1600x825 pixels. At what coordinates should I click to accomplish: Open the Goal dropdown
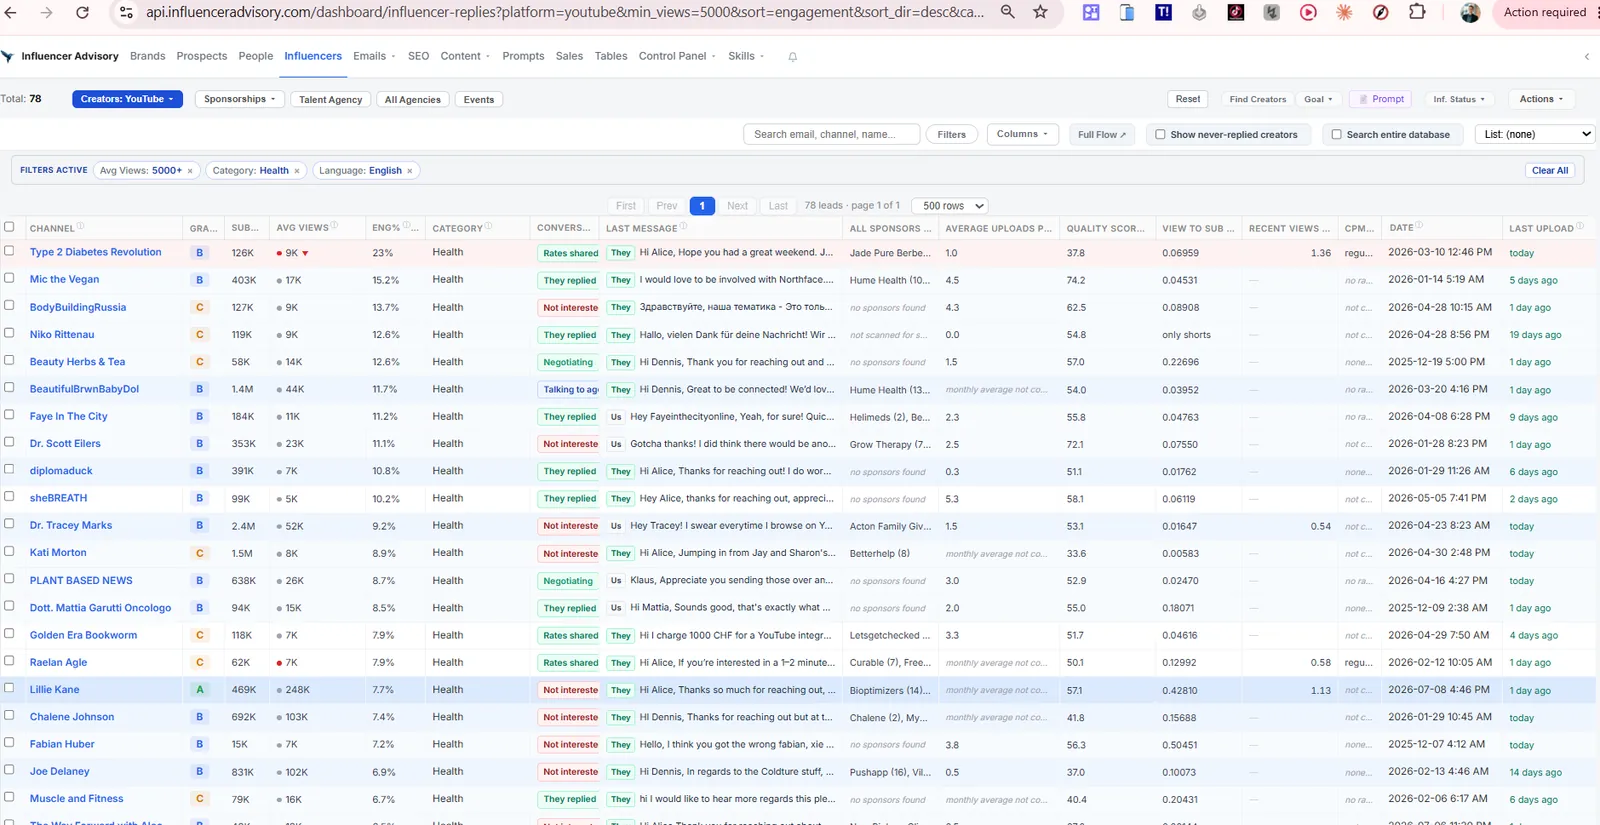coord(1318,99)
